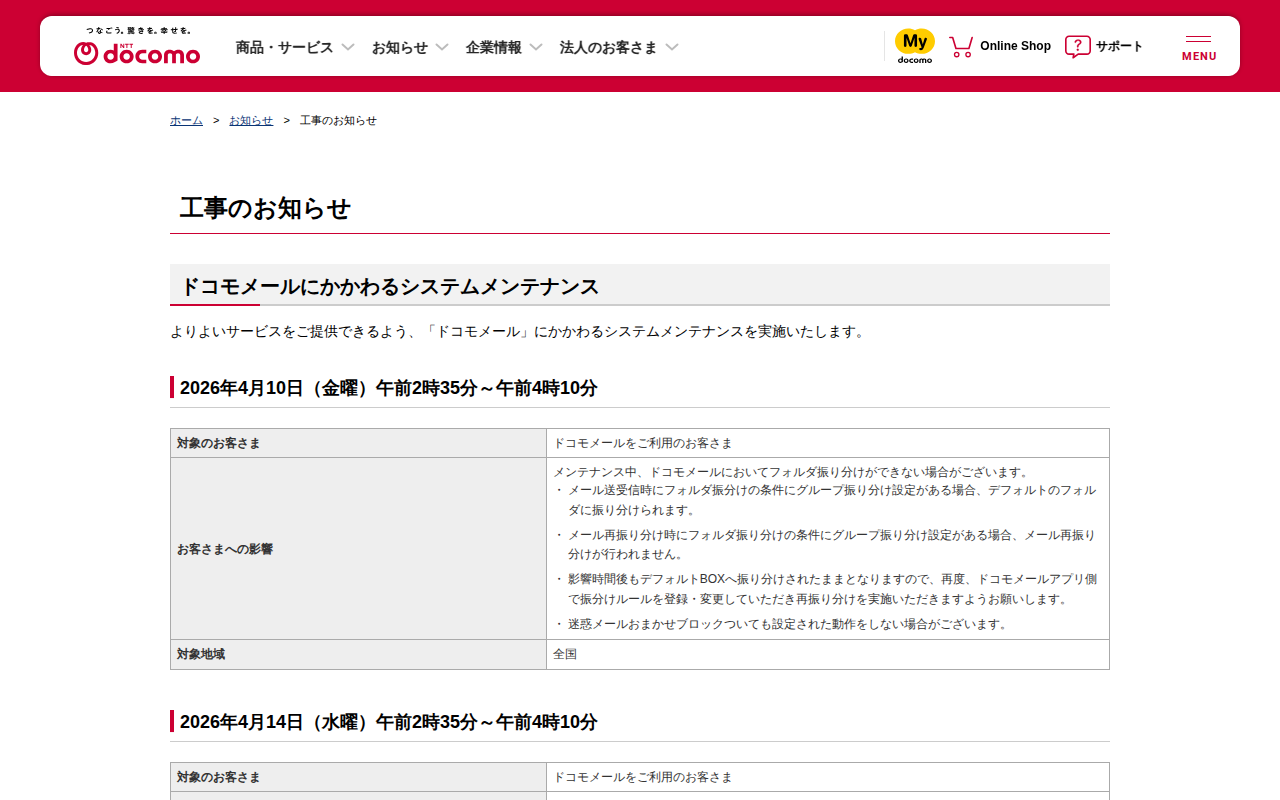
Task: Open the お知らせ menu in header
Action: [400, 47]
